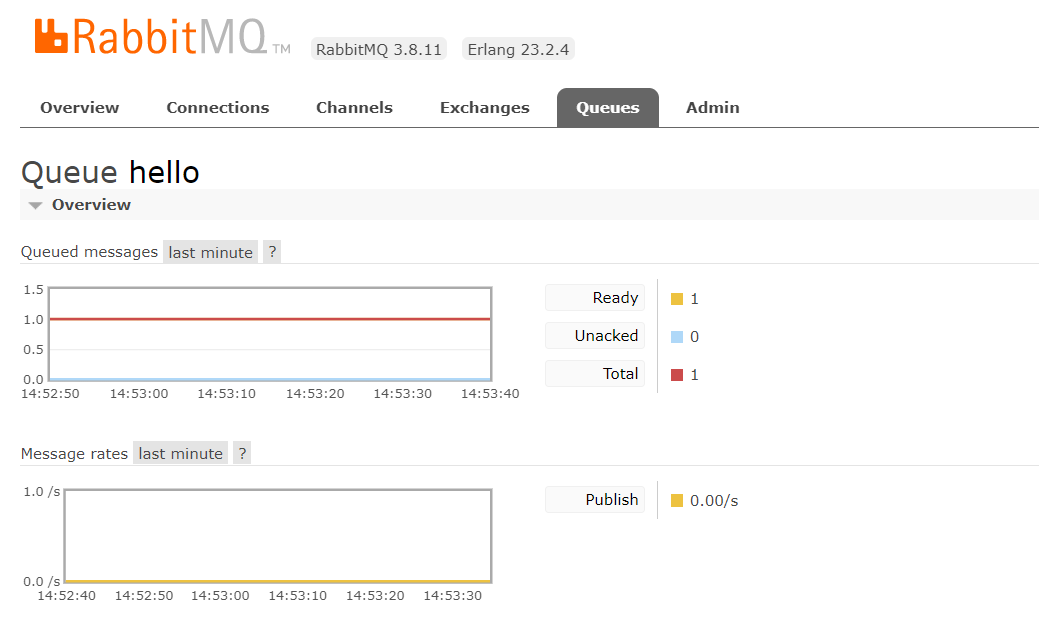Open help '?' for Message rates

tap(242, 453)
